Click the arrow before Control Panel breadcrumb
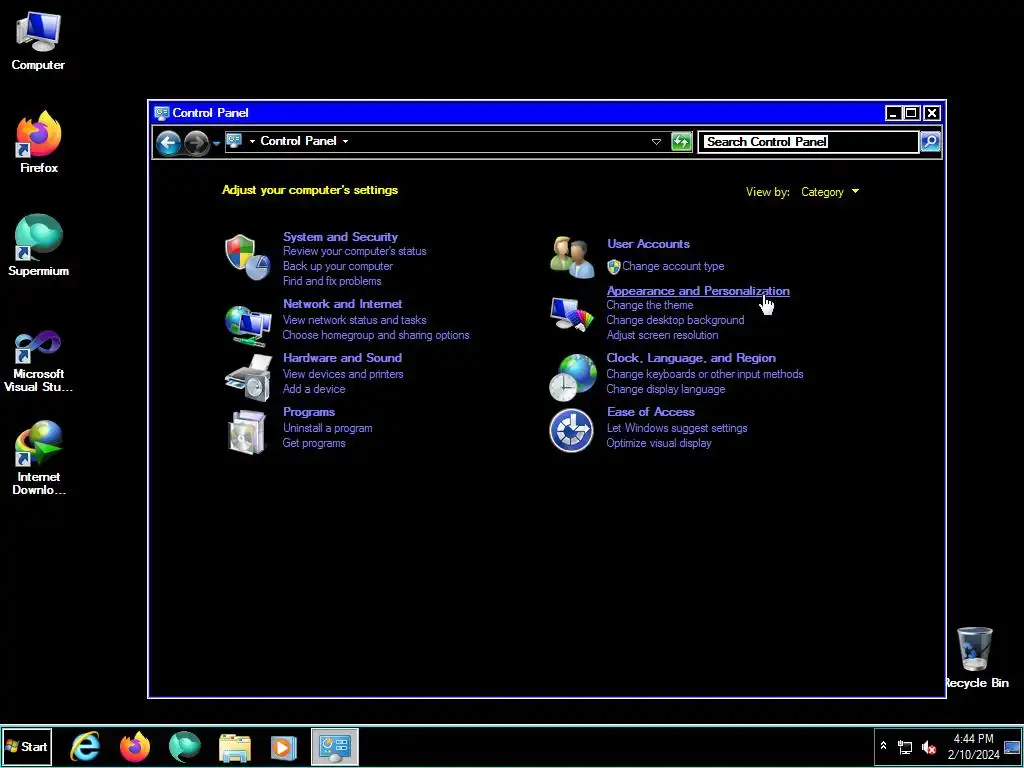Viewport: 1024px width, 768px height. click(252, 142)
